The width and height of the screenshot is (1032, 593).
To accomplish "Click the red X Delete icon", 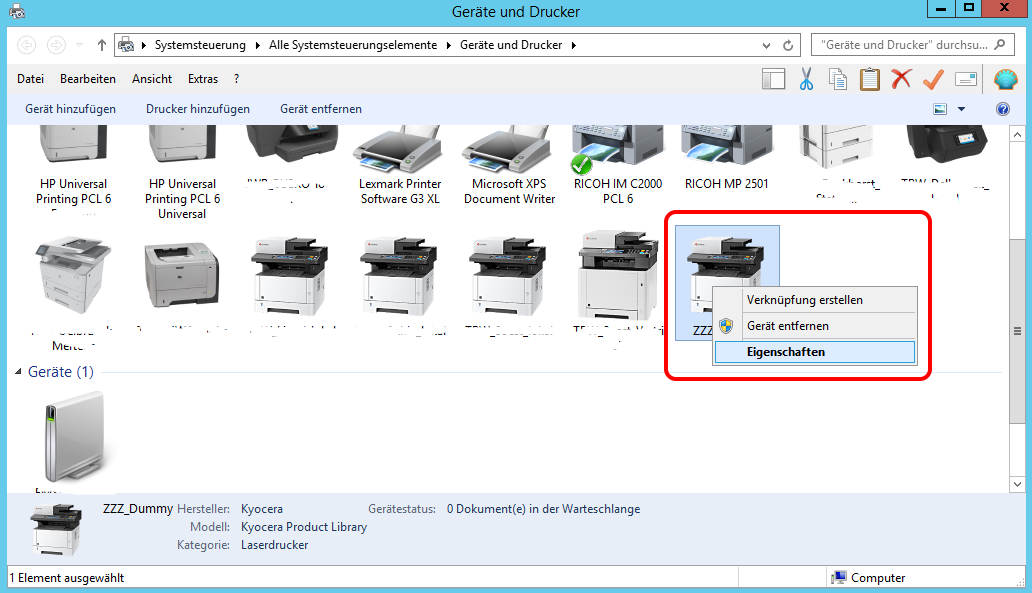I will coord(901,79).
